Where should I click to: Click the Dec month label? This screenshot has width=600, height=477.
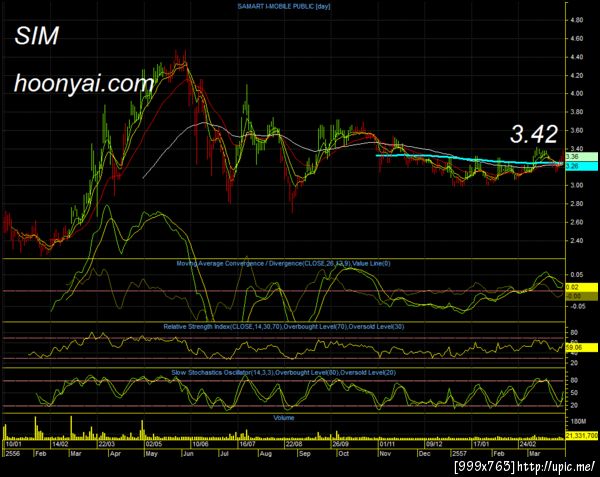pyautogui.click(x=425, y=453)
